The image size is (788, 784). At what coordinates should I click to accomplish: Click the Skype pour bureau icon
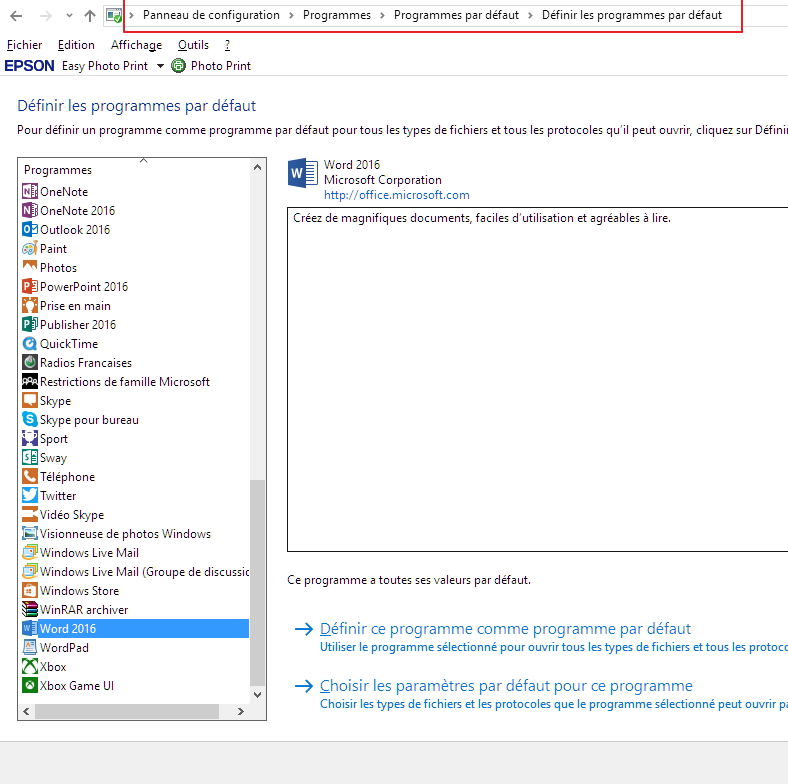coord(30,419)
